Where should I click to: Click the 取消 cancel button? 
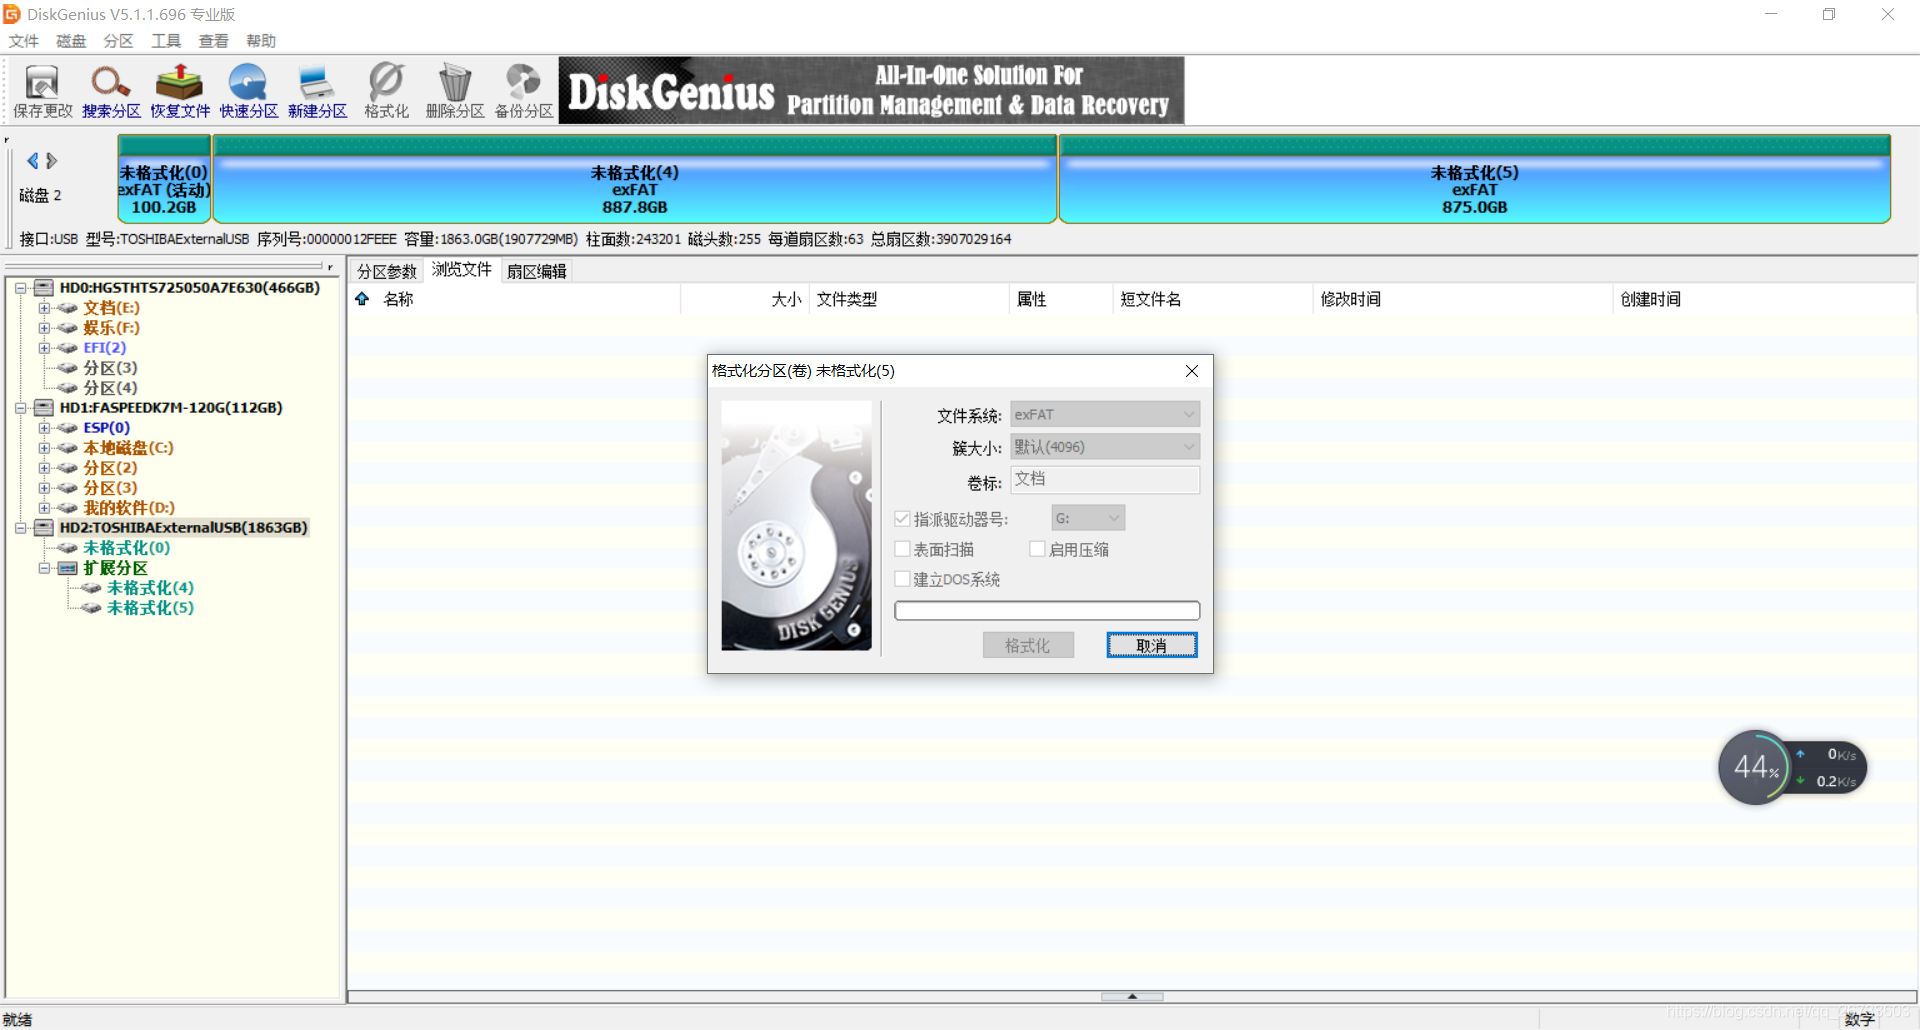1152,646
